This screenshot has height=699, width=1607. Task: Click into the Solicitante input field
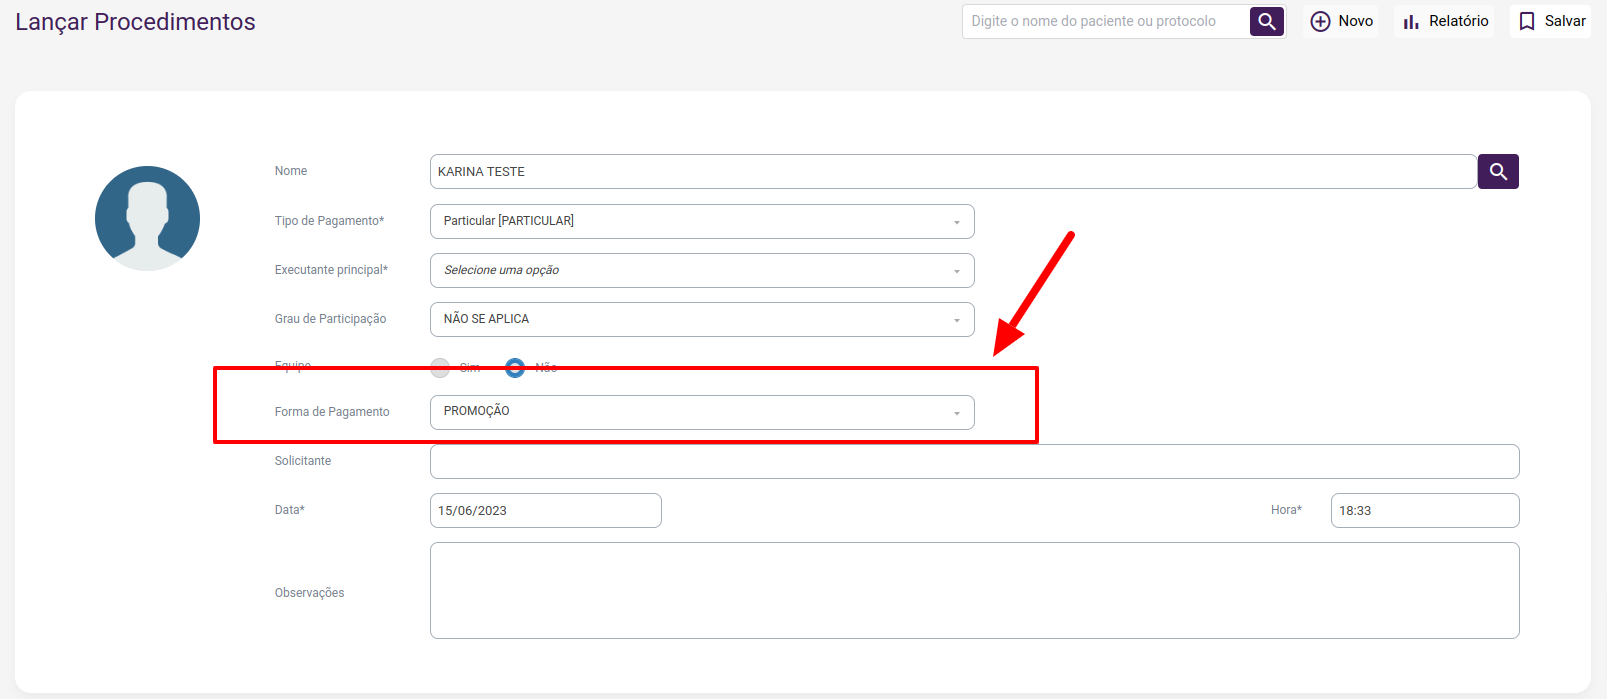point(974,461)
